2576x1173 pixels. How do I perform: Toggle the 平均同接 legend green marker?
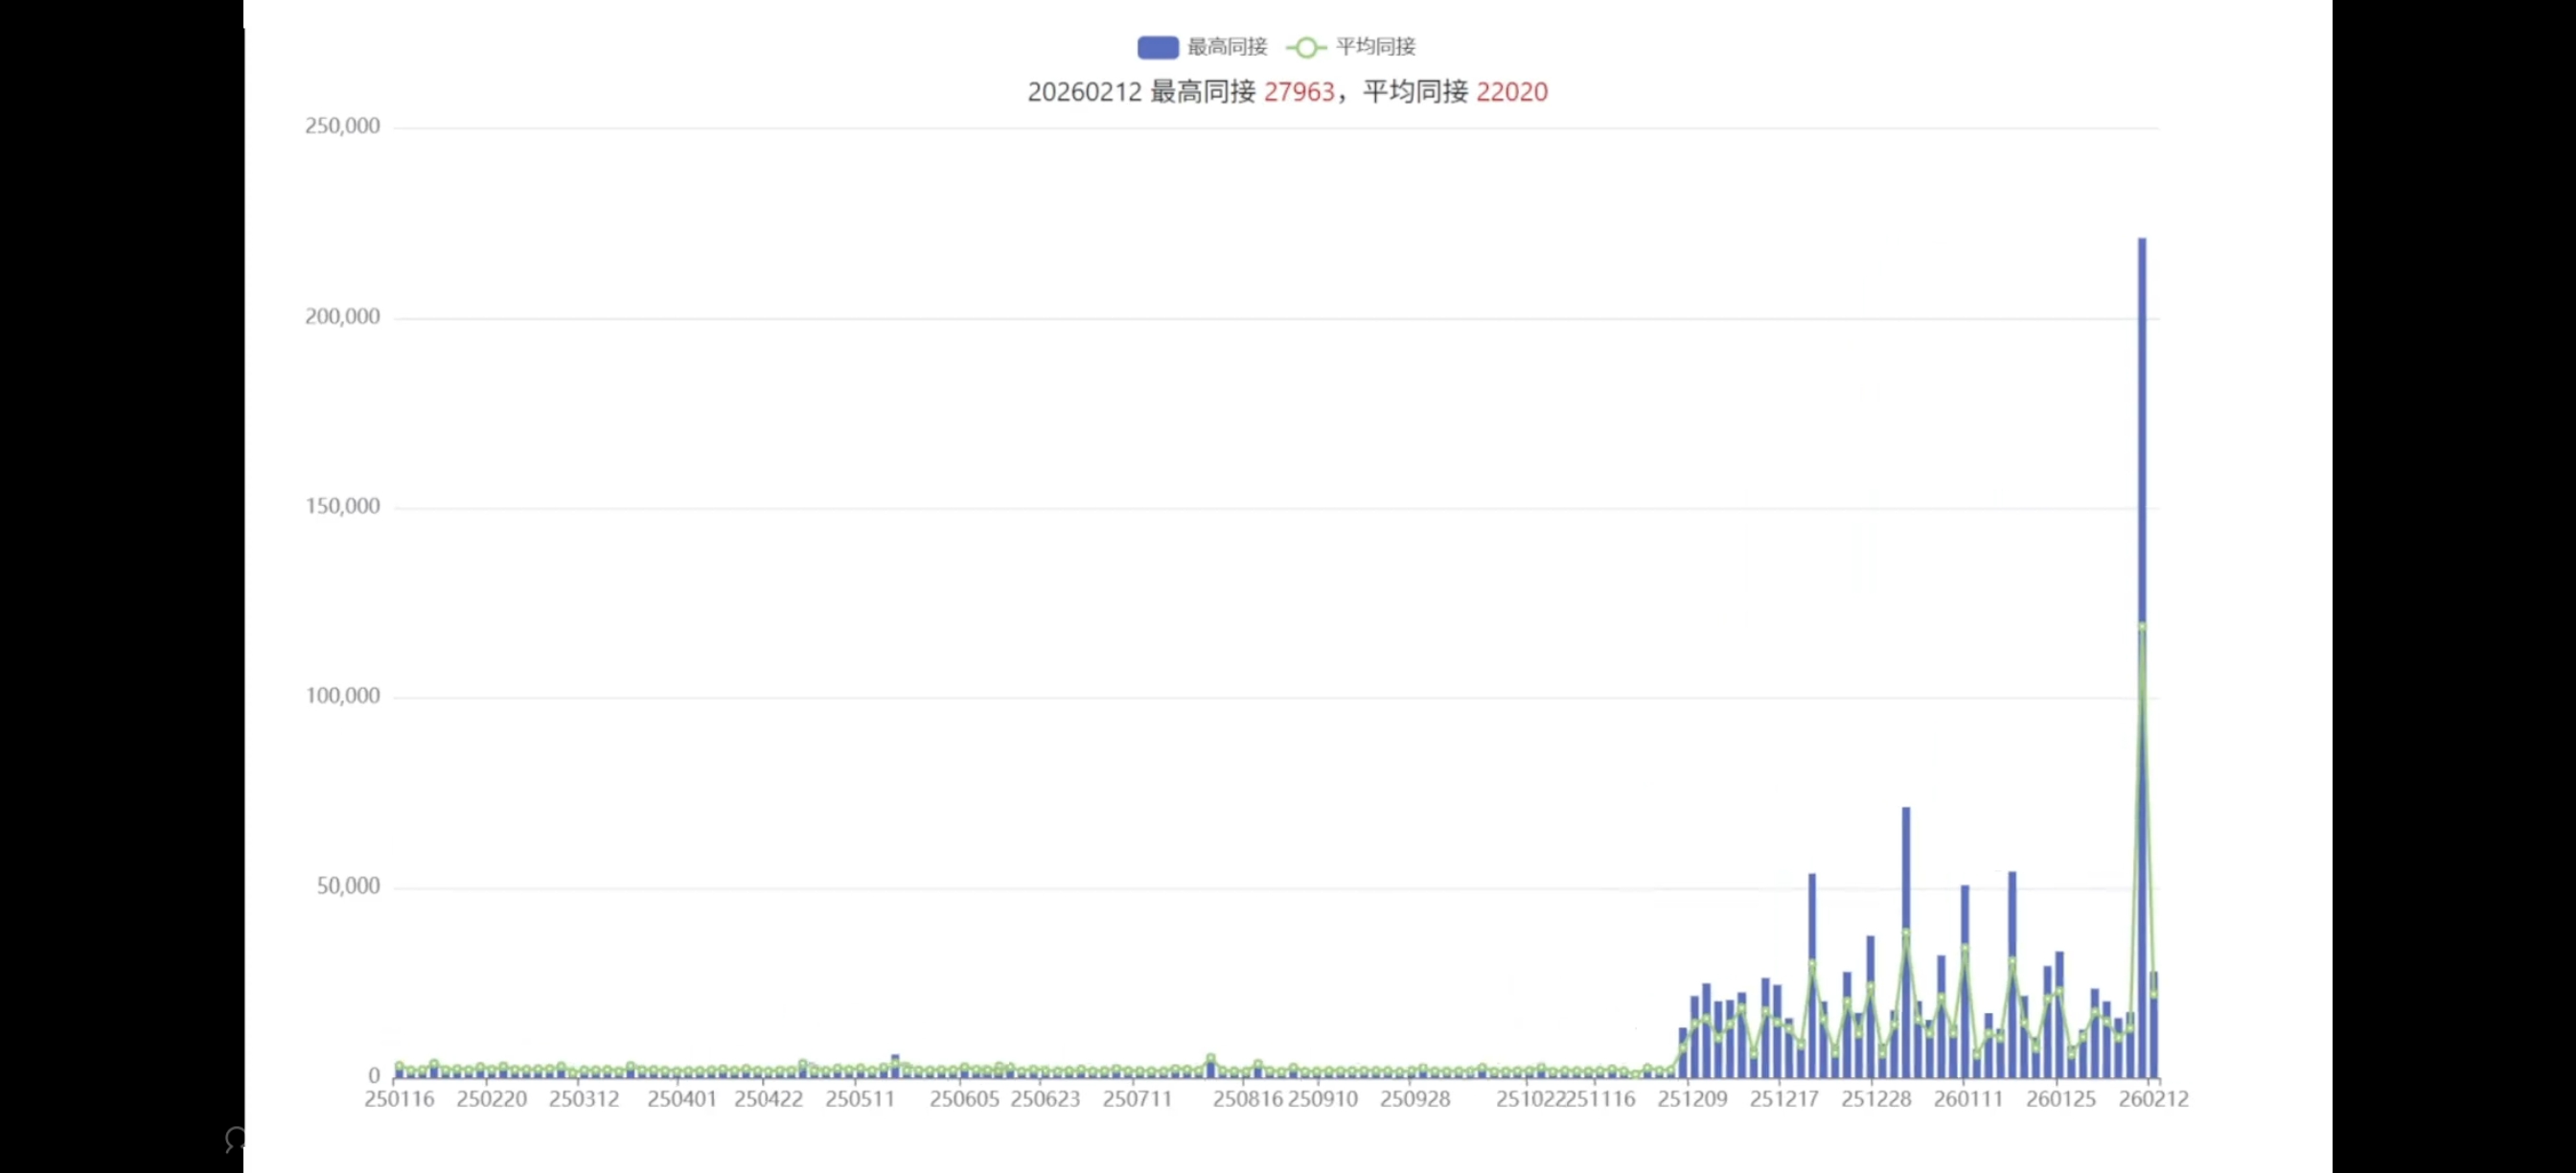(x=1306, y=47)
